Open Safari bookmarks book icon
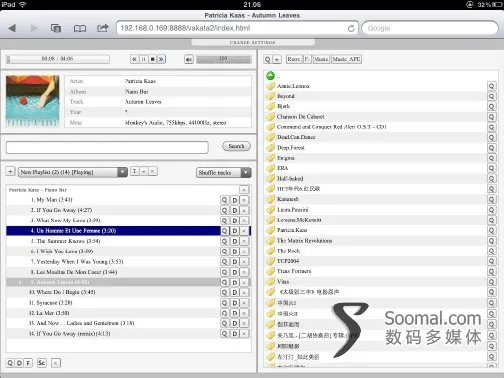This screenshot has height=378, width=504. [x=80, y=29]
